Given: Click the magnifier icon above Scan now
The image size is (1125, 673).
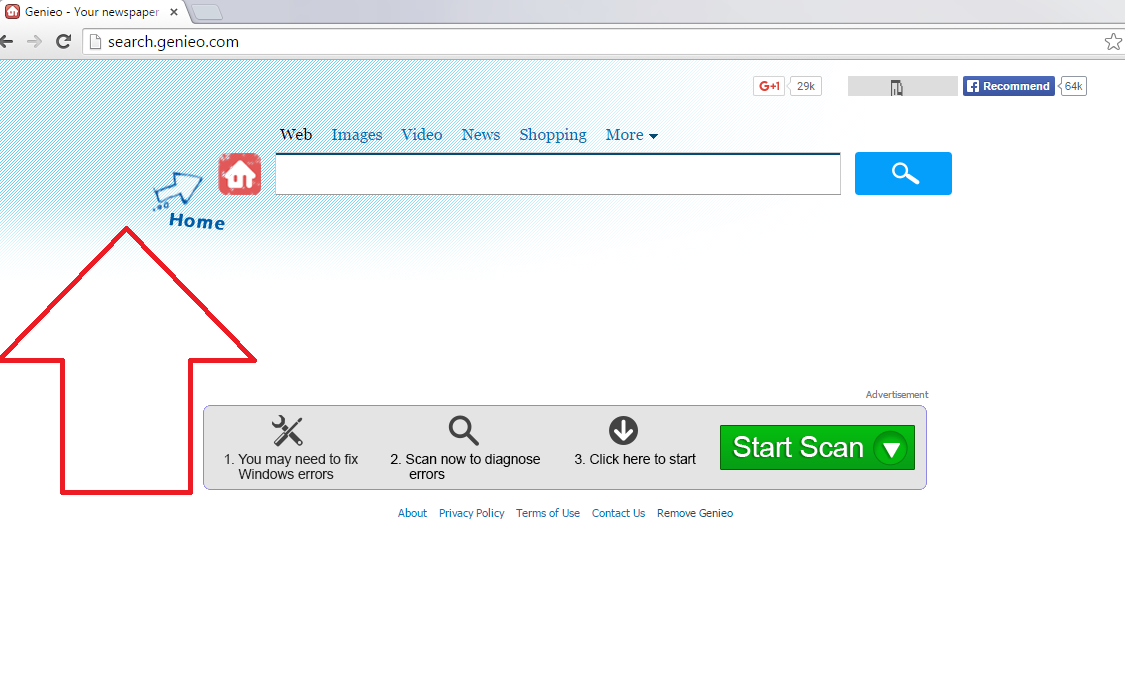Looking at the screenshot, I should click(x=463, y=430).
